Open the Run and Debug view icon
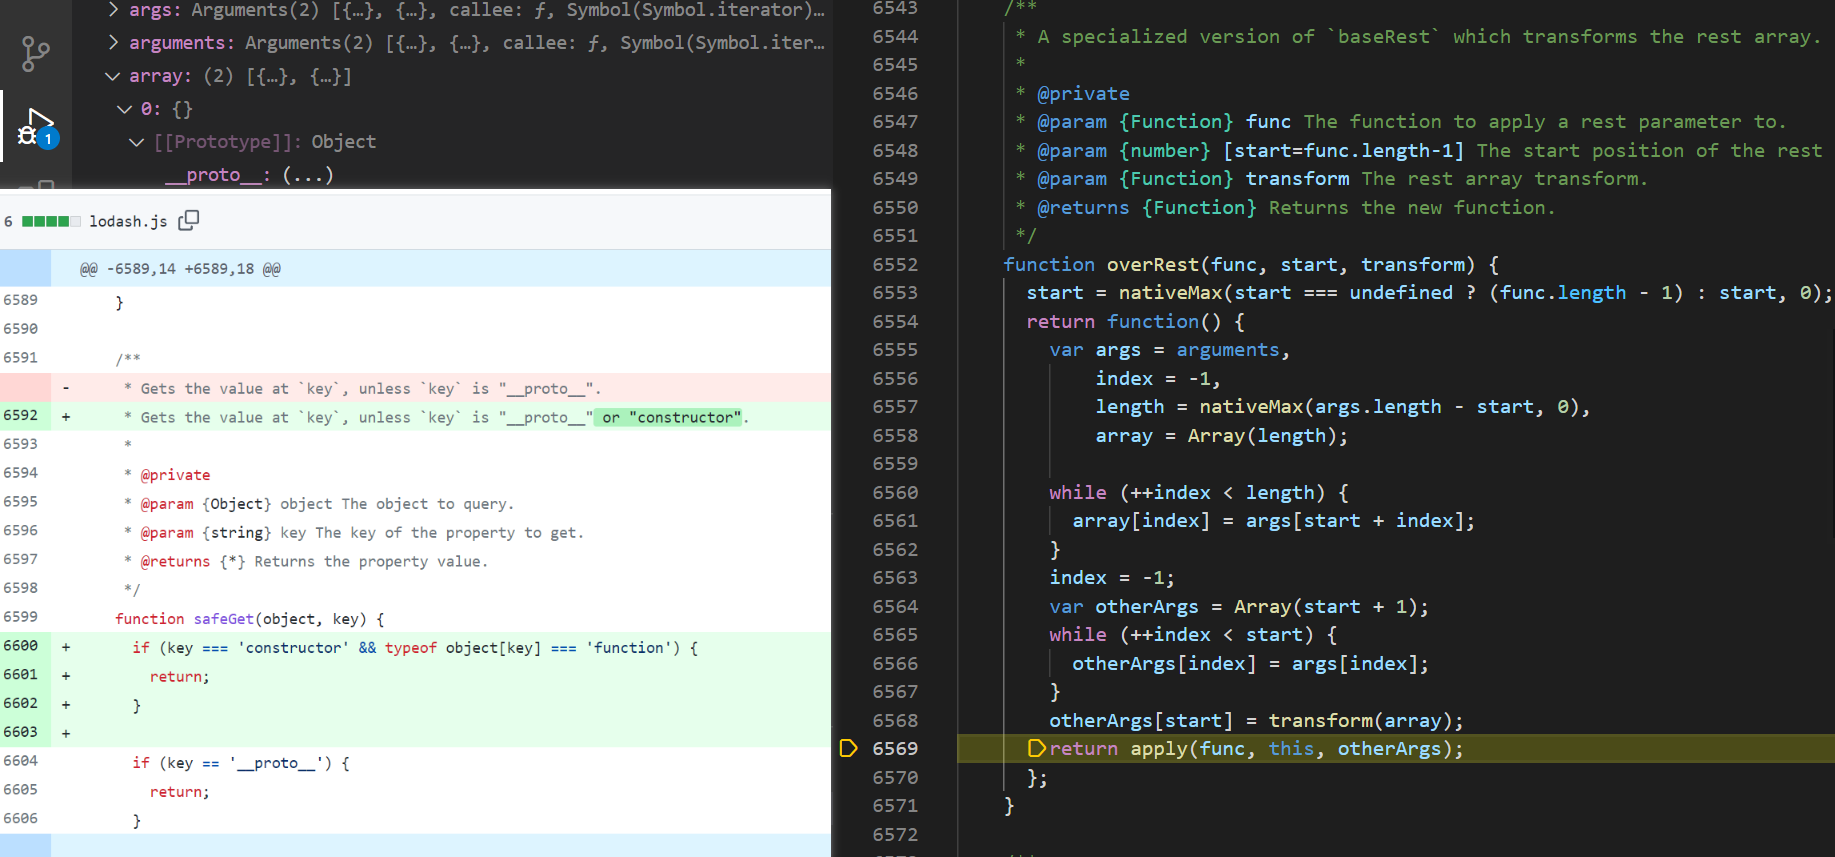Image resolution: width=1835 pixels, height=857 pixels. click(38, 127)
